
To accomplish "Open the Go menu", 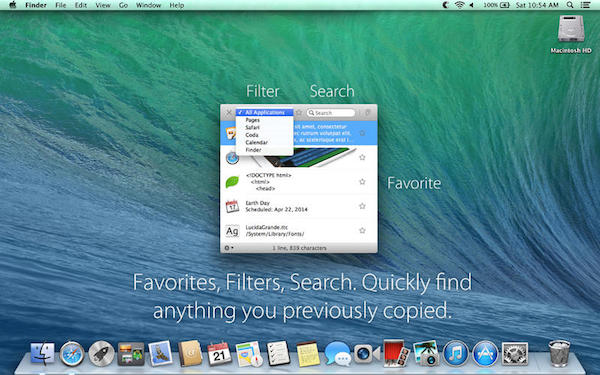I will click(x=123, y=5).
